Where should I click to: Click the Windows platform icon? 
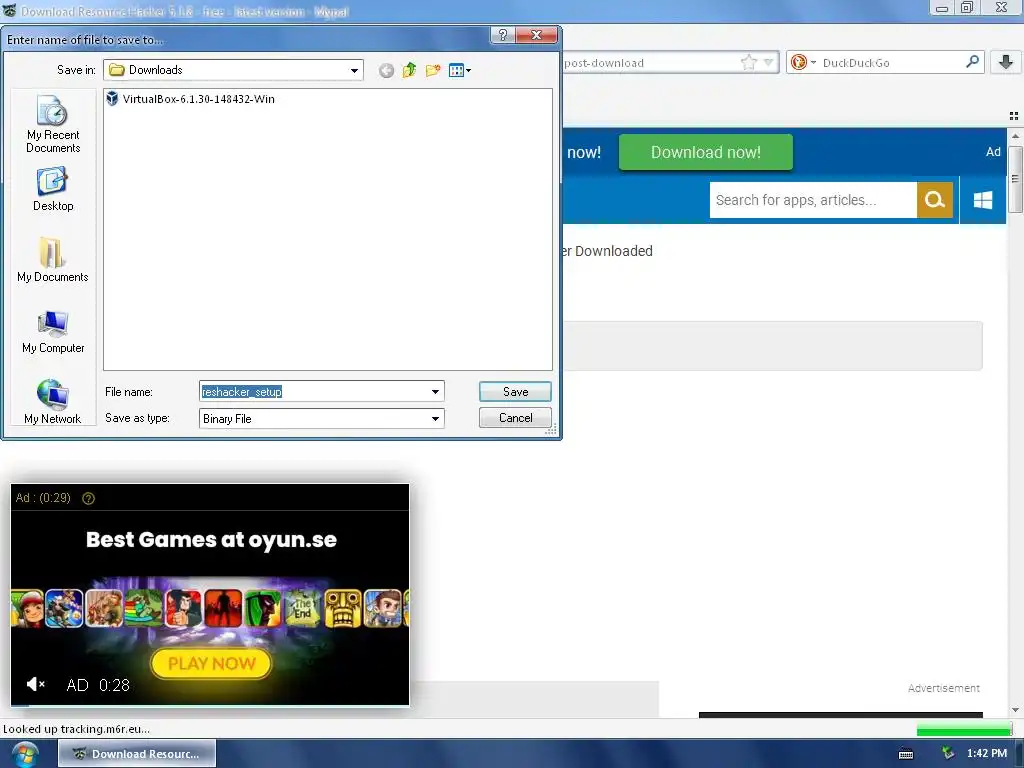pyautogui.click(x=983, y=200)
